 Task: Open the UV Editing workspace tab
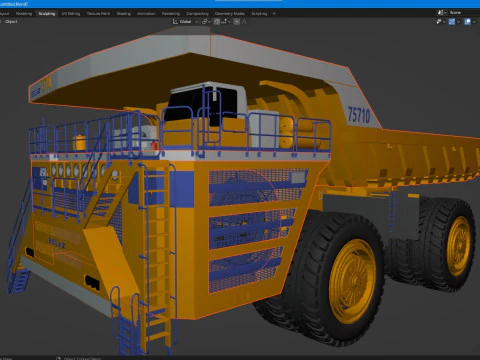71,14
